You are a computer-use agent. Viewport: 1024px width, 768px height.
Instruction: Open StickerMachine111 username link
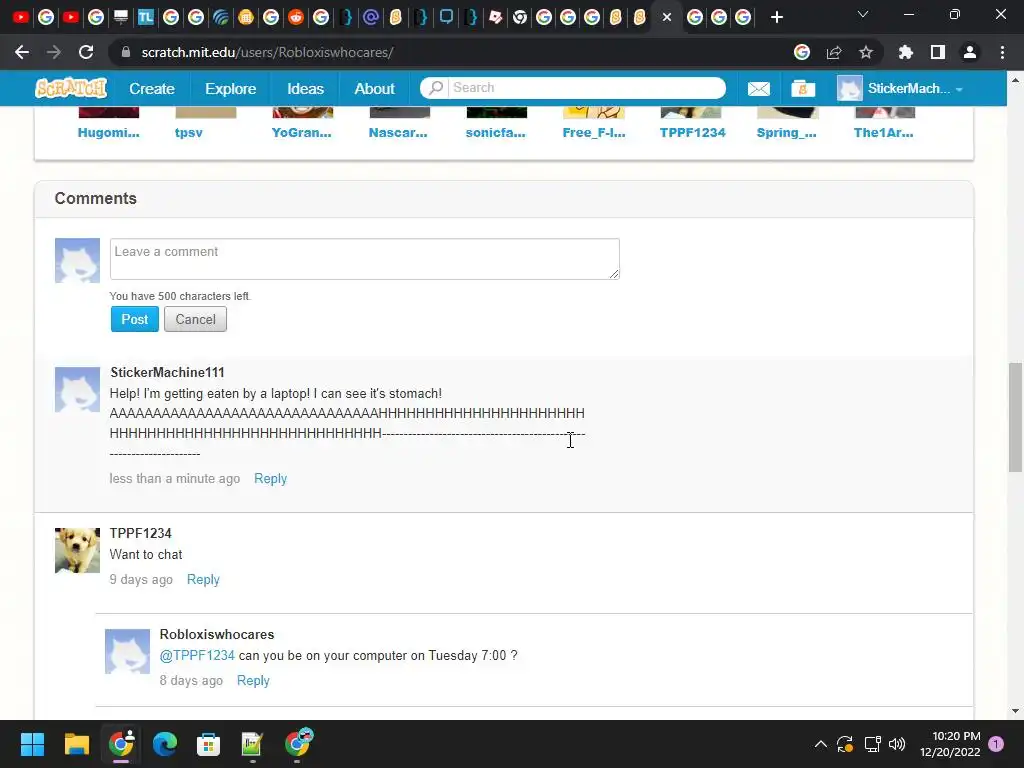(167, 372)
